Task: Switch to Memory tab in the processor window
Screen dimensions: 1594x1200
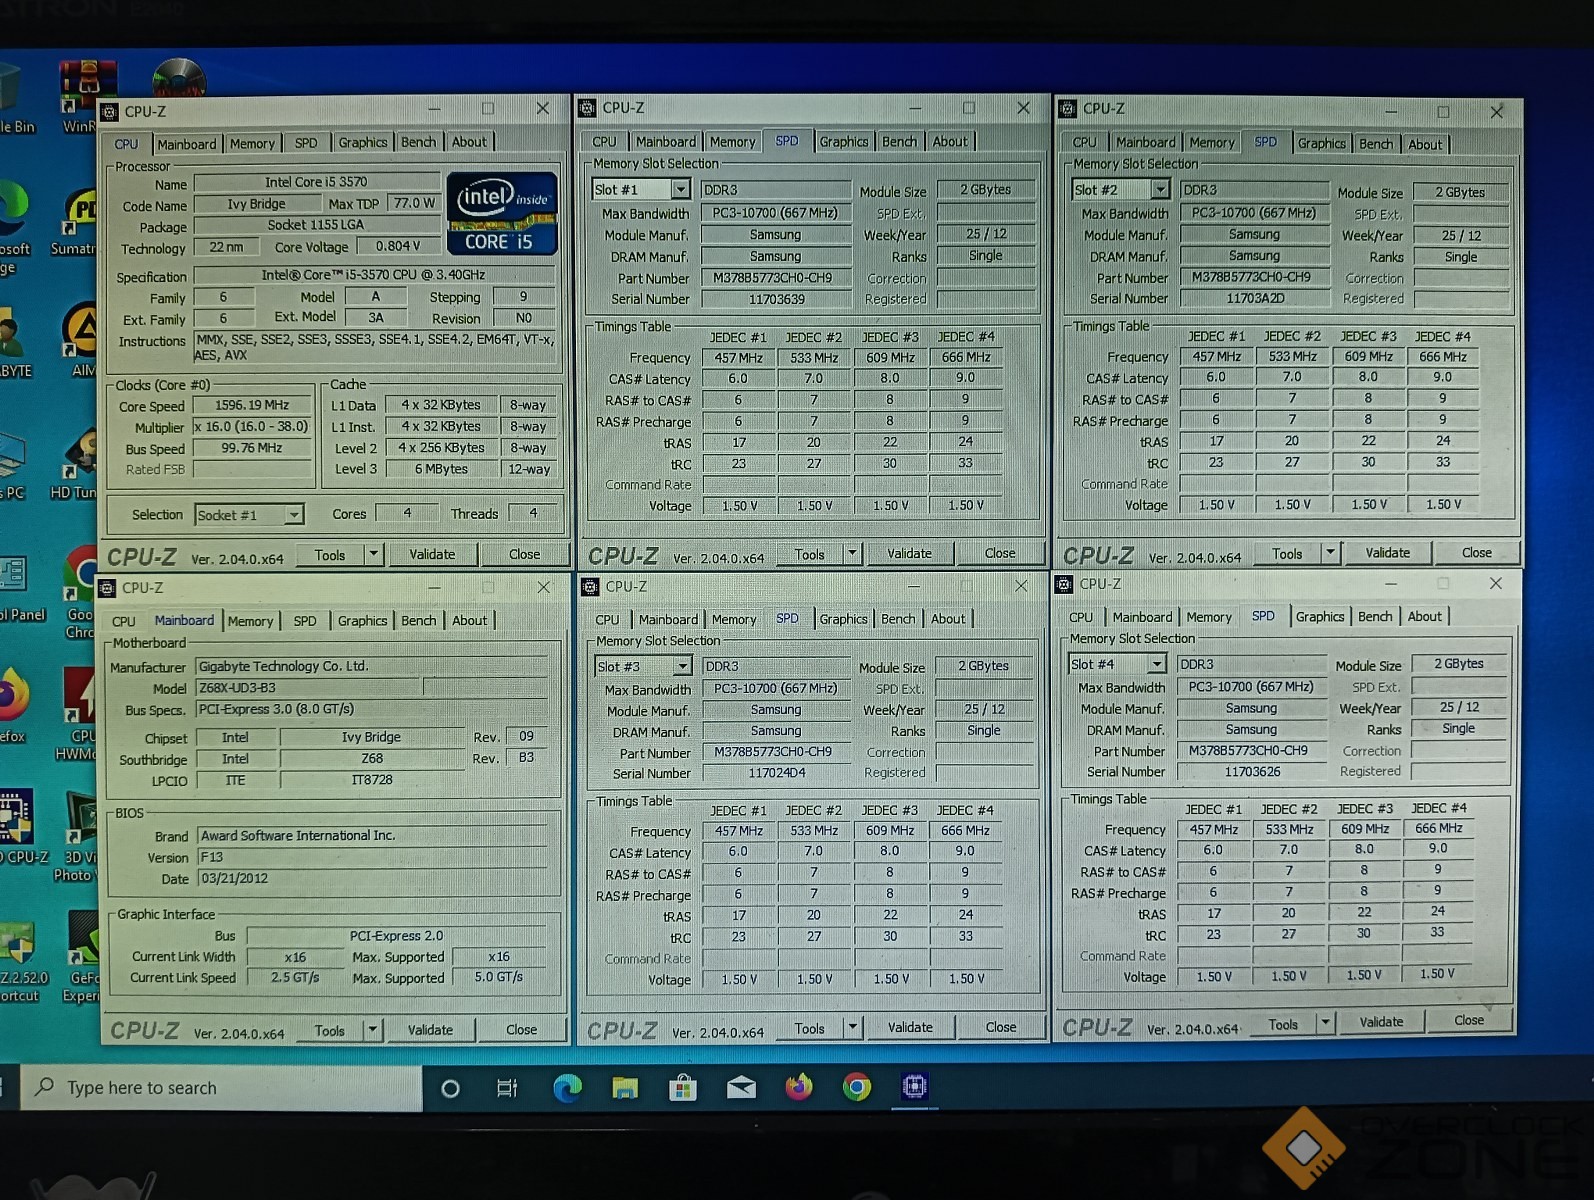Action: (252, 143)
